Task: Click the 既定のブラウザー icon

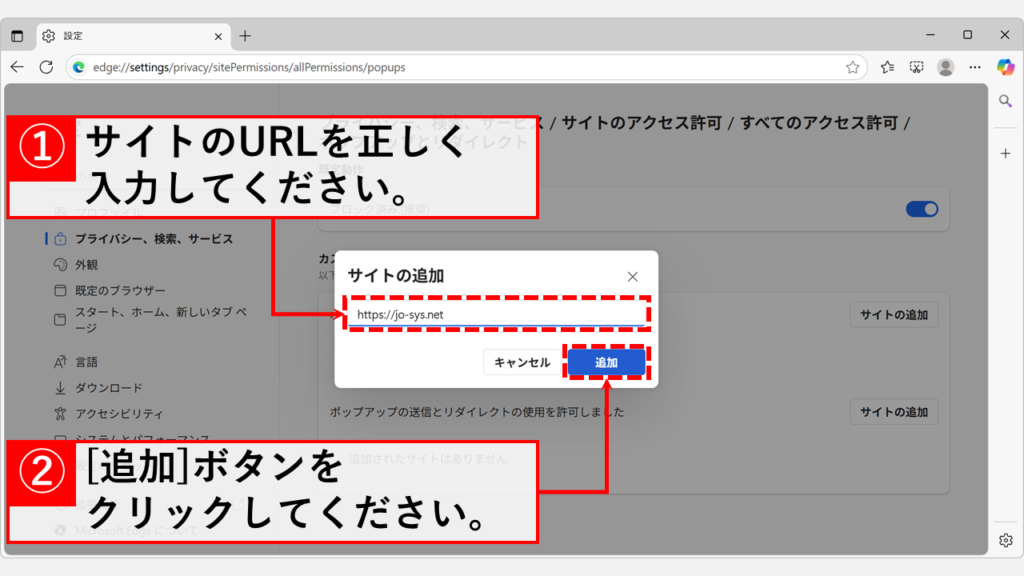Action: 60,291
